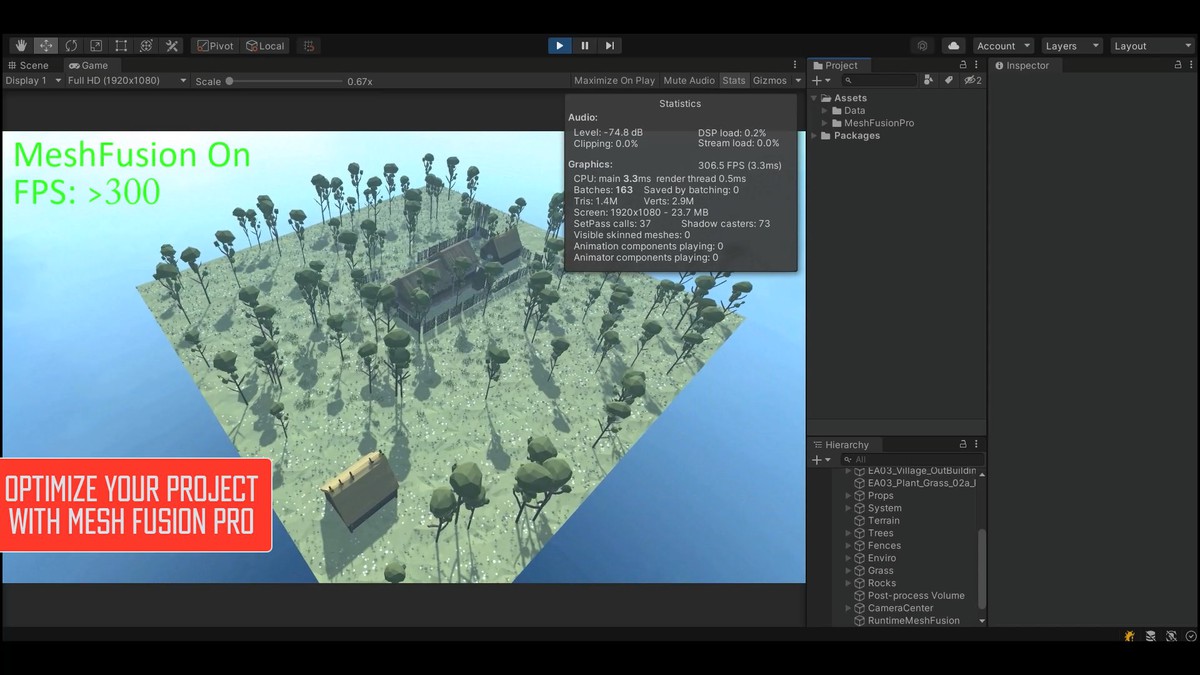The height and width of the screenshot is (675, 1200).
Task: Click the cache server status icon
Action: click(x=1151, y=636)
